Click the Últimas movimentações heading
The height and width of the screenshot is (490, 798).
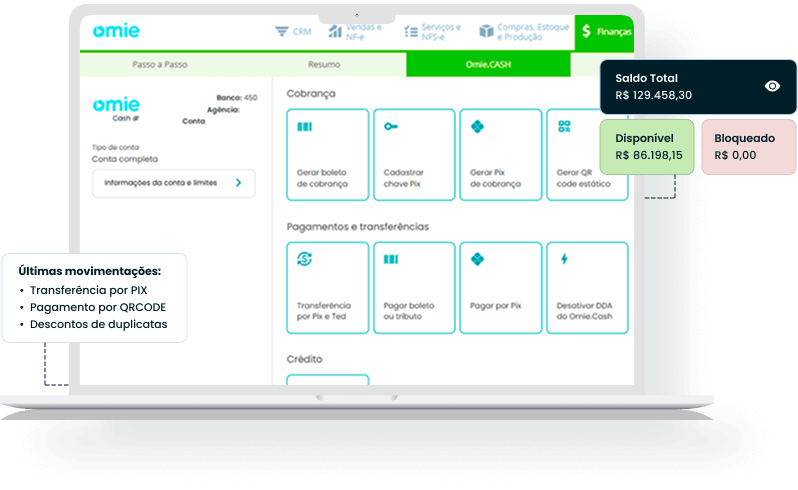point(90,271)
